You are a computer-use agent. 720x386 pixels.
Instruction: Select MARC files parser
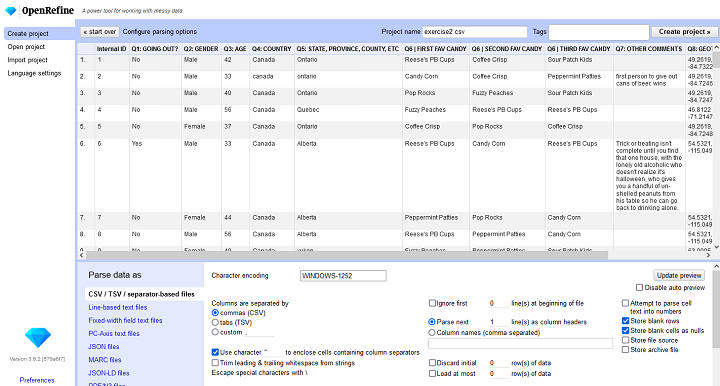(x=105, y=360)
